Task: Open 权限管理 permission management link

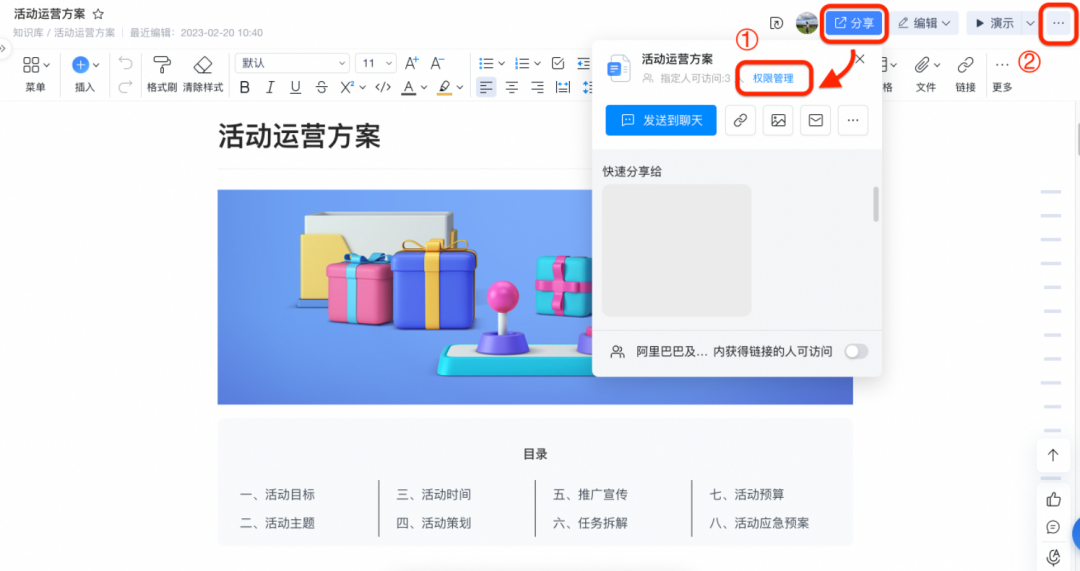Action: tap(773, 78)
